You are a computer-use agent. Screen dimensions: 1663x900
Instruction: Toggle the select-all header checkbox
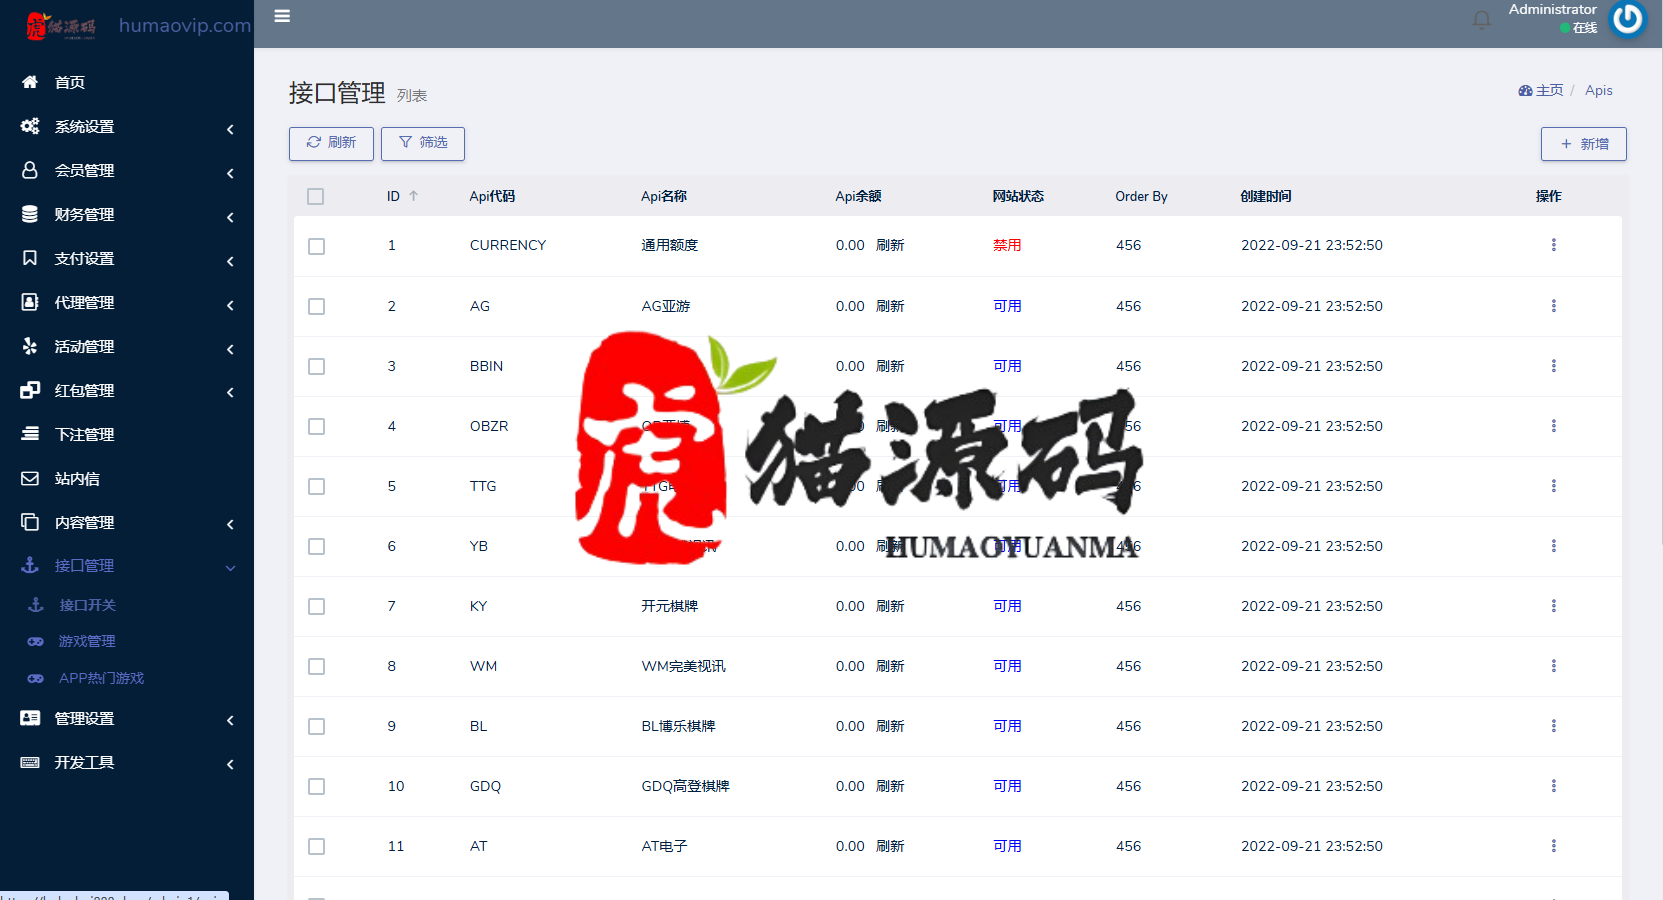pyautogui.click(x=316, y=197)
